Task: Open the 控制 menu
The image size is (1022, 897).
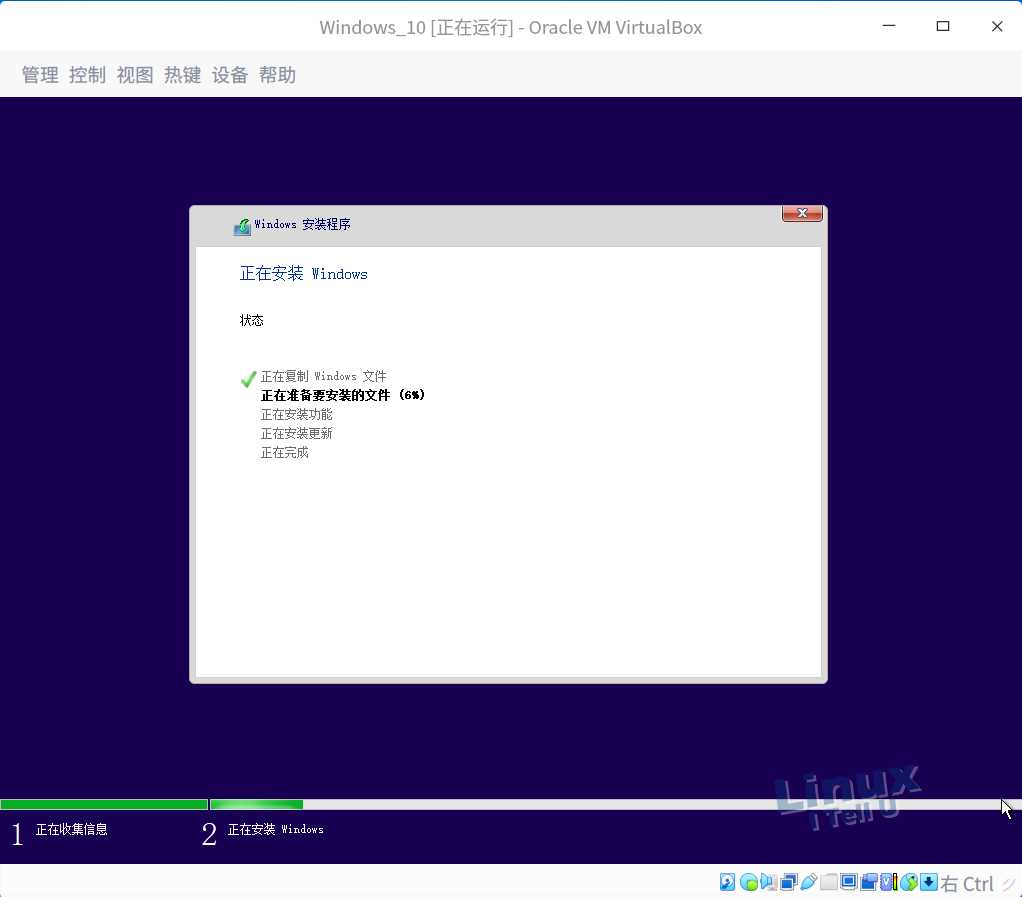Action: [87, 75]
